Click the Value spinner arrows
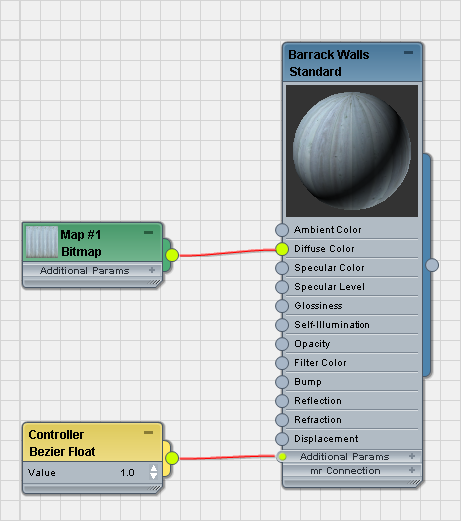This screenshot has height=521, width=461. (x=153, y=472)
